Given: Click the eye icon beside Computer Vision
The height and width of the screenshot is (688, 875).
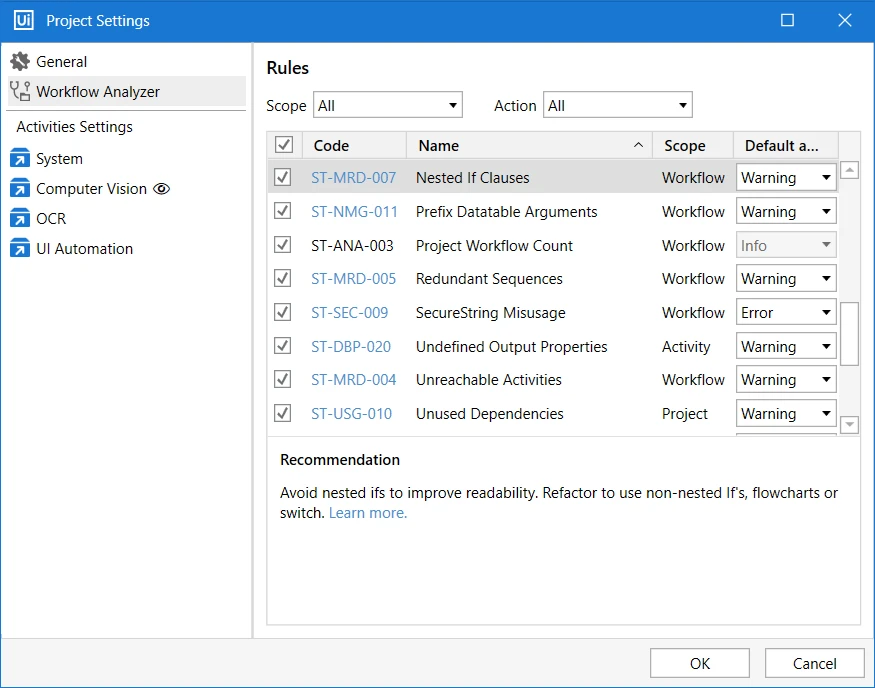Looking at the screenshot, I should [161, 189].
